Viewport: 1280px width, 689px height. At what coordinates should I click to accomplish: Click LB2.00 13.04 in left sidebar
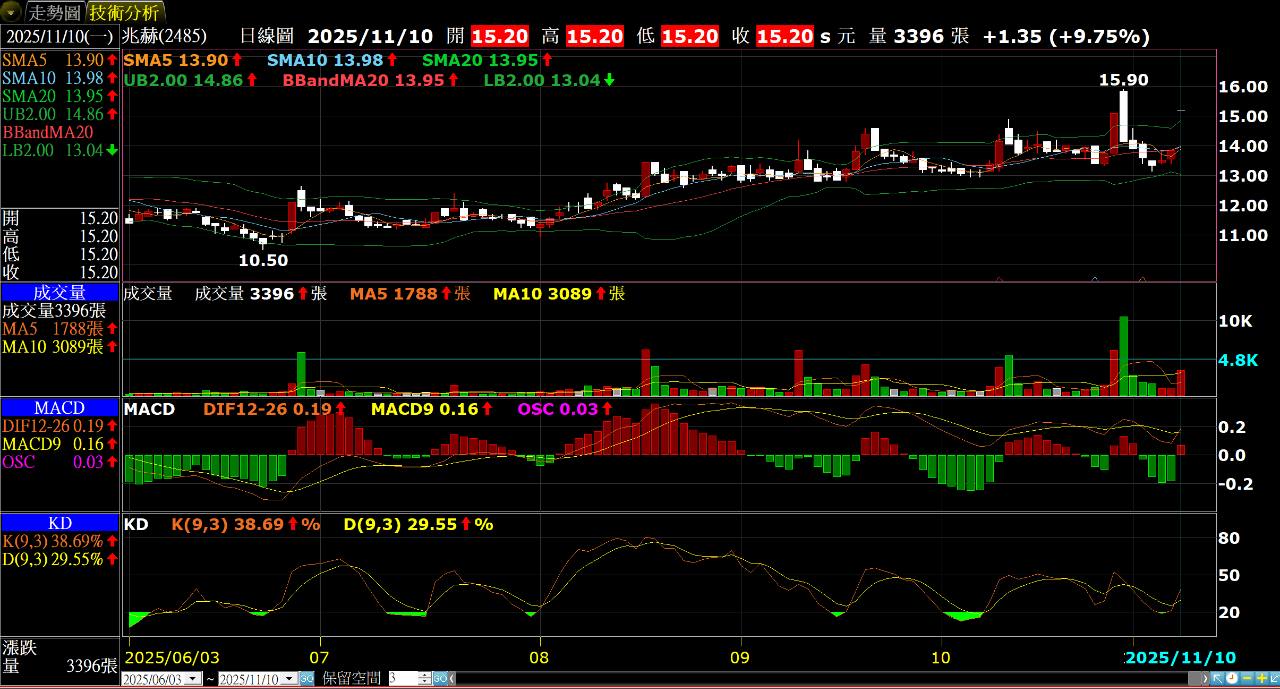(60, 150)
